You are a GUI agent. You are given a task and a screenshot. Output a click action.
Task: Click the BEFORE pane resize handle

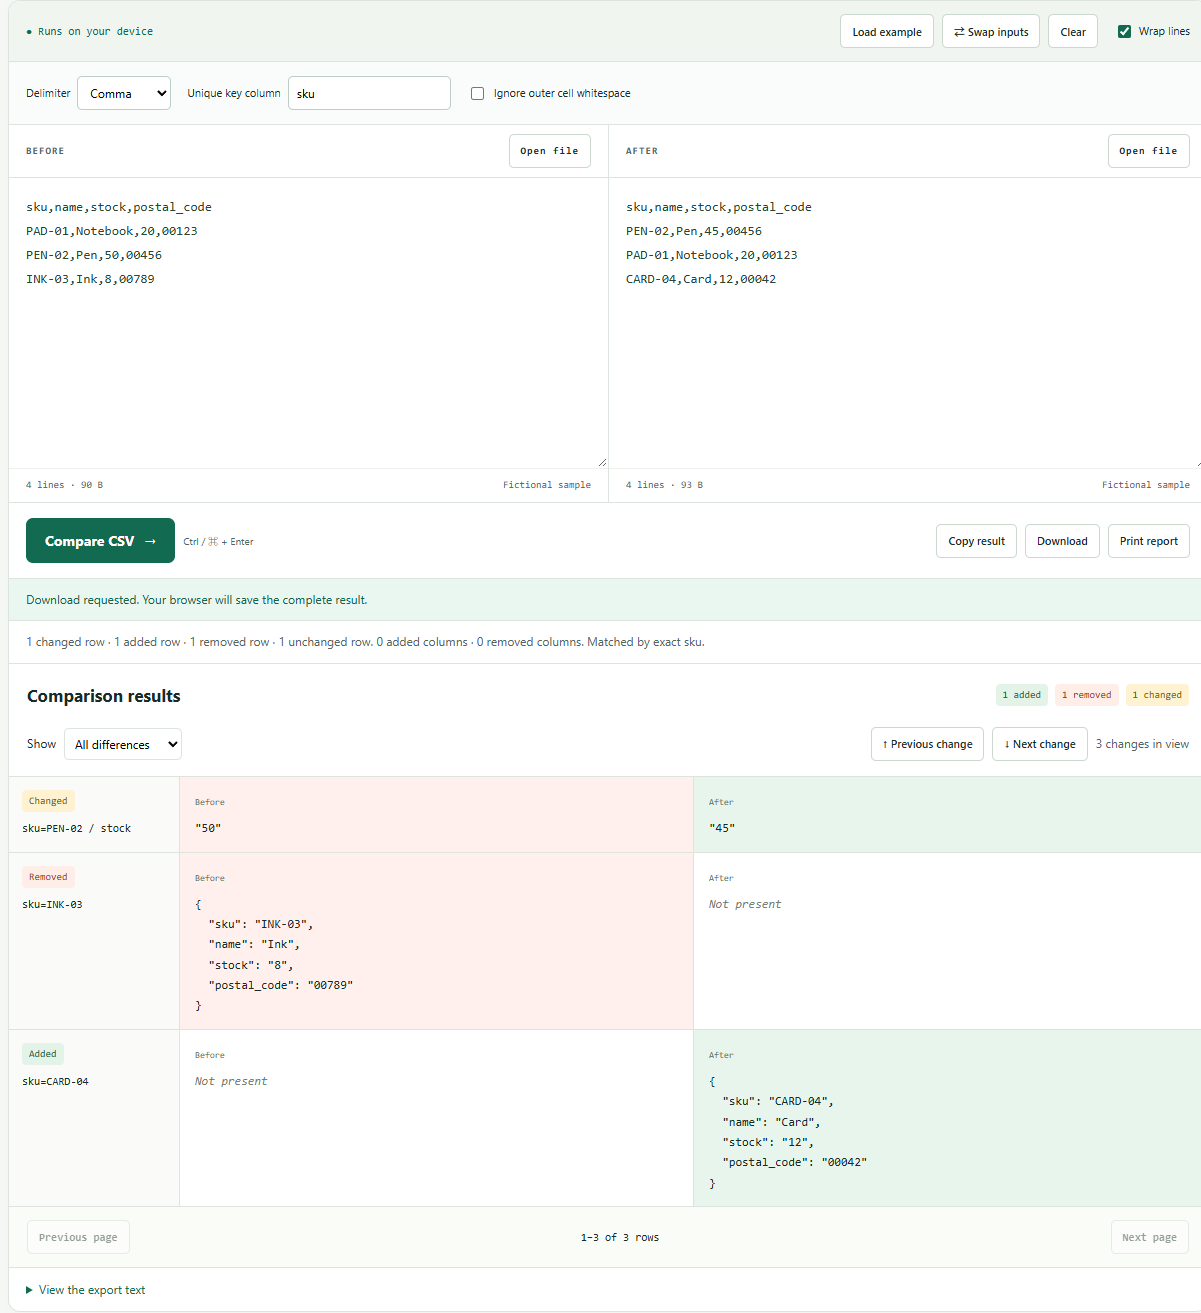(602, 462)
